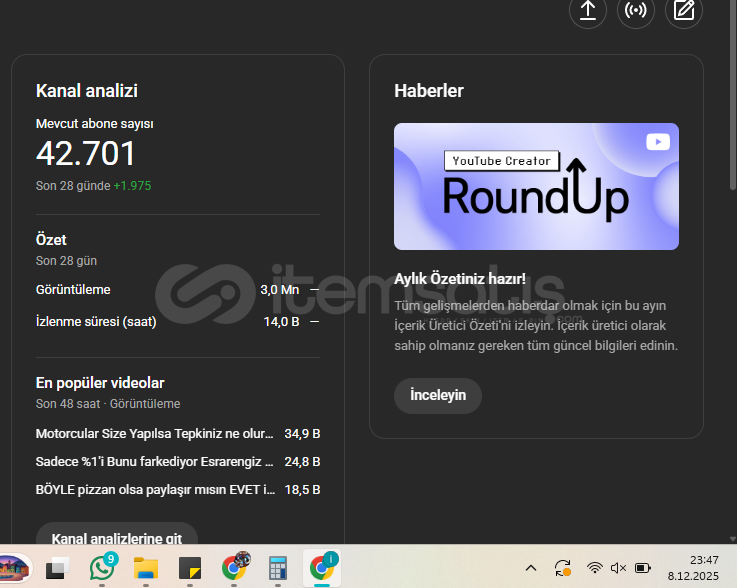Click the create post pencil icon
Image resolution: width=737 pixels, height=588 pixels.
pyautogui.click(x=684, y=10)
